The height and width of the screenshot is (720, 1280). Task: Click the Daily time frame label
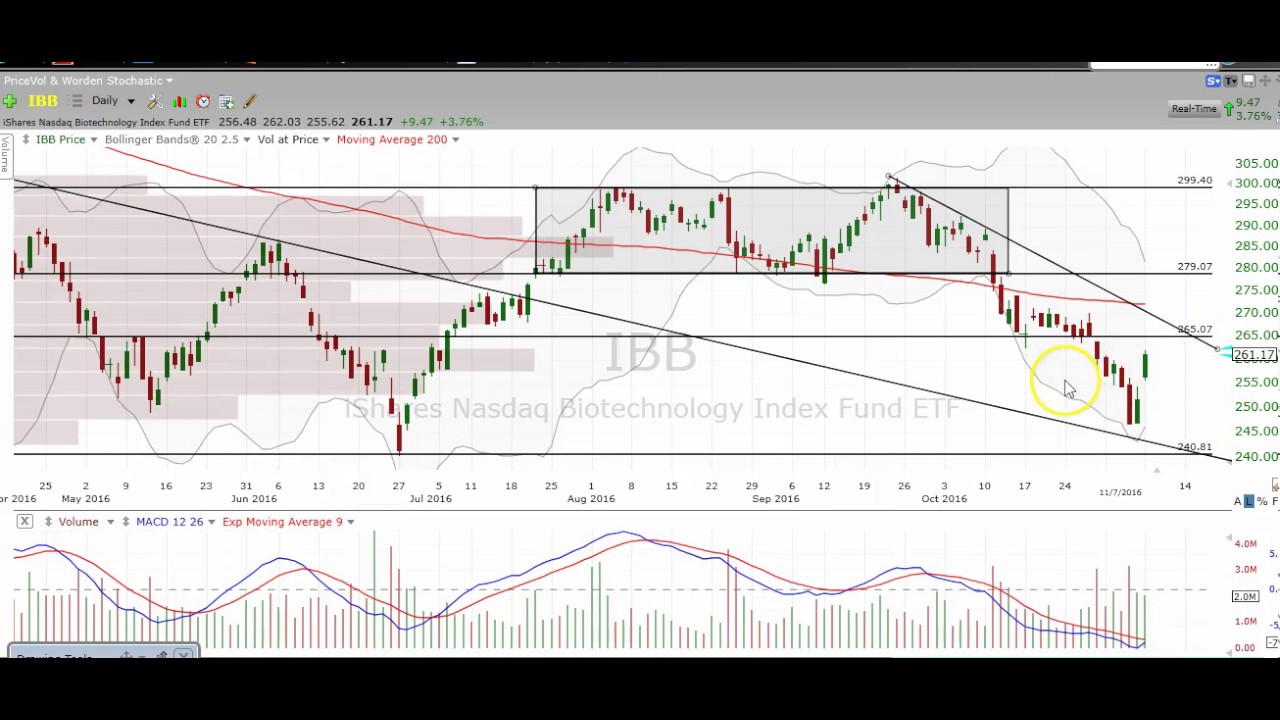[x=105, y=101]
